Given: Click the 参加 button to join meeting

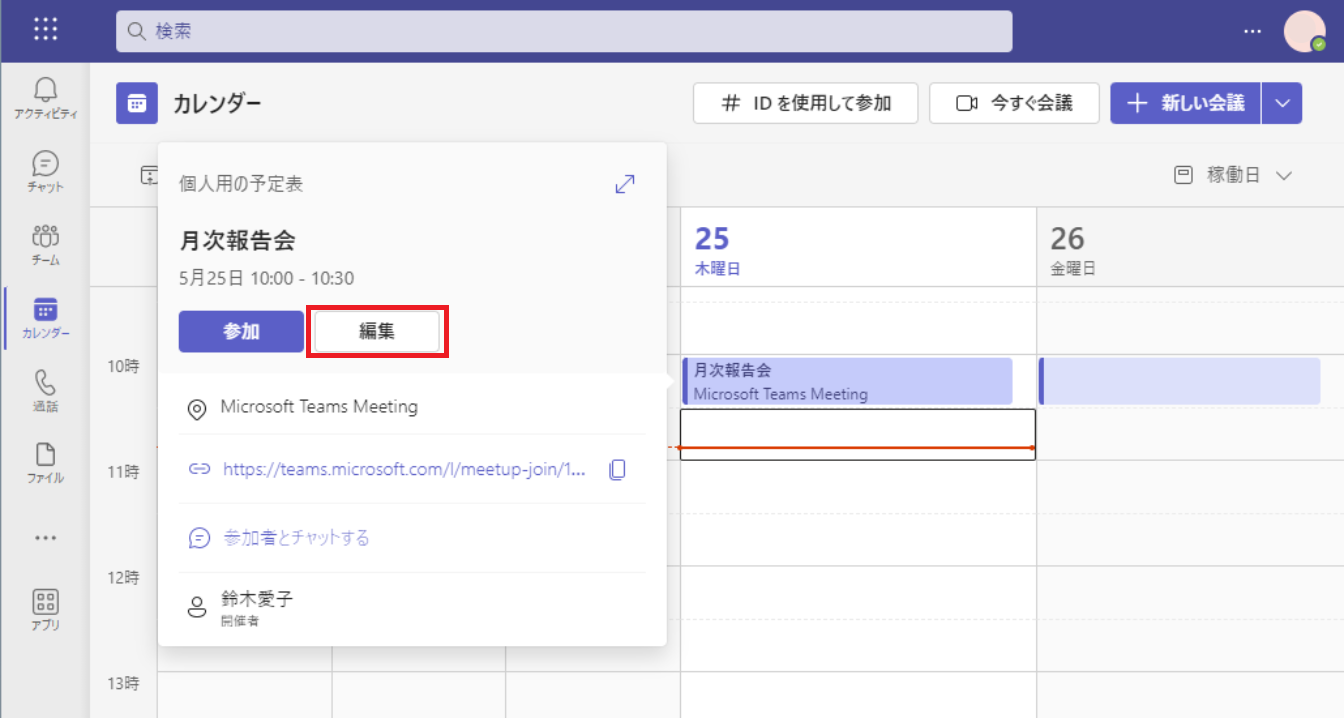Looking at the screenshot, I should click(241, 332).
